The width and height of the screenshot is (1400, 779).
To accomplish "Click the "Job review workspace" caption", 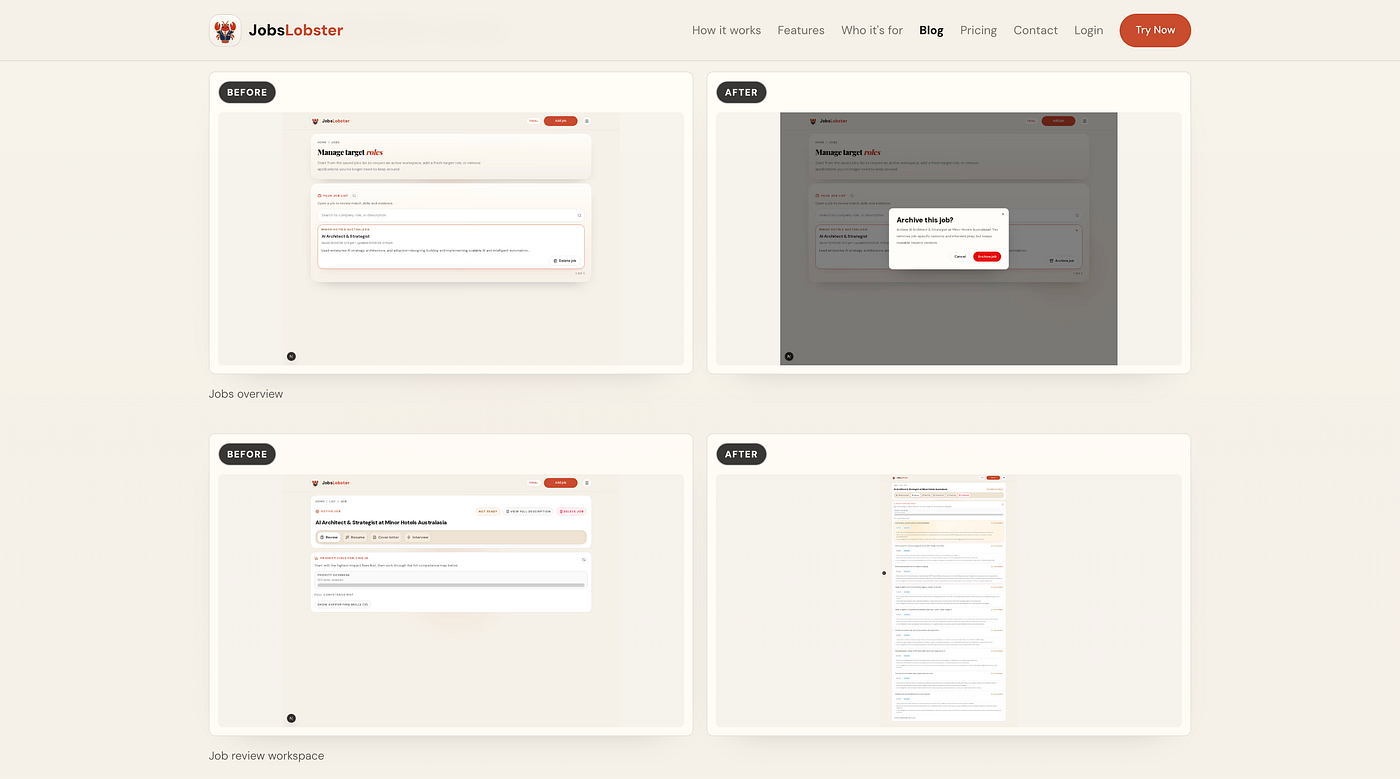I will [266, 756].
